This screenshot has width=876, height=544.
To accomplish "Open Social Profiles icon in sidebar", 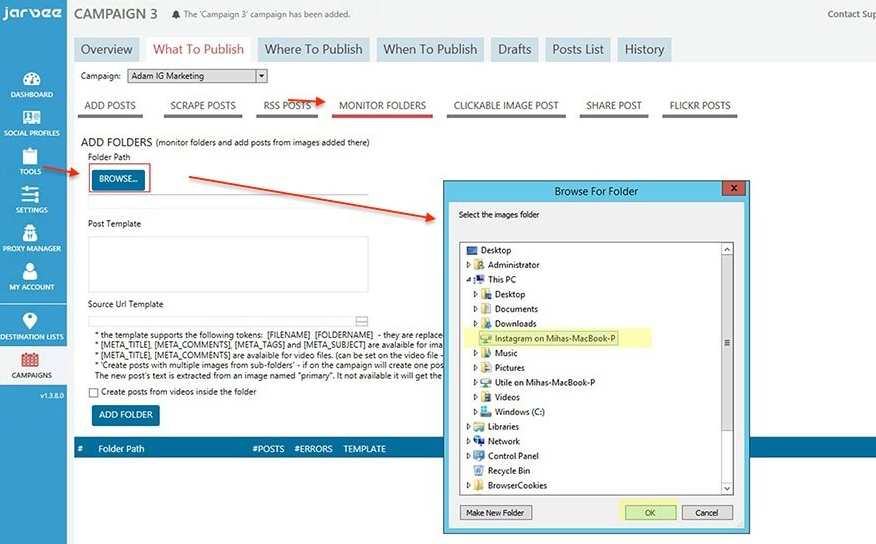I will point(31,117).
